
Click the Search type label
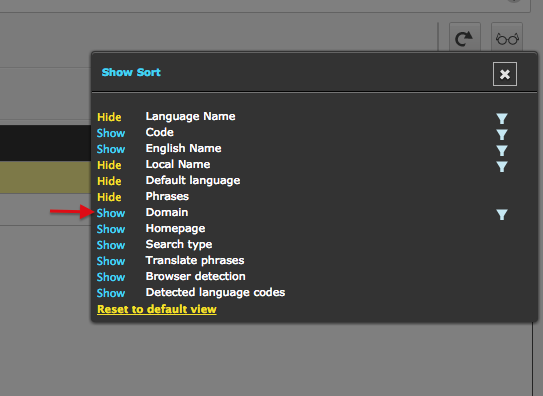pos(179,244)
